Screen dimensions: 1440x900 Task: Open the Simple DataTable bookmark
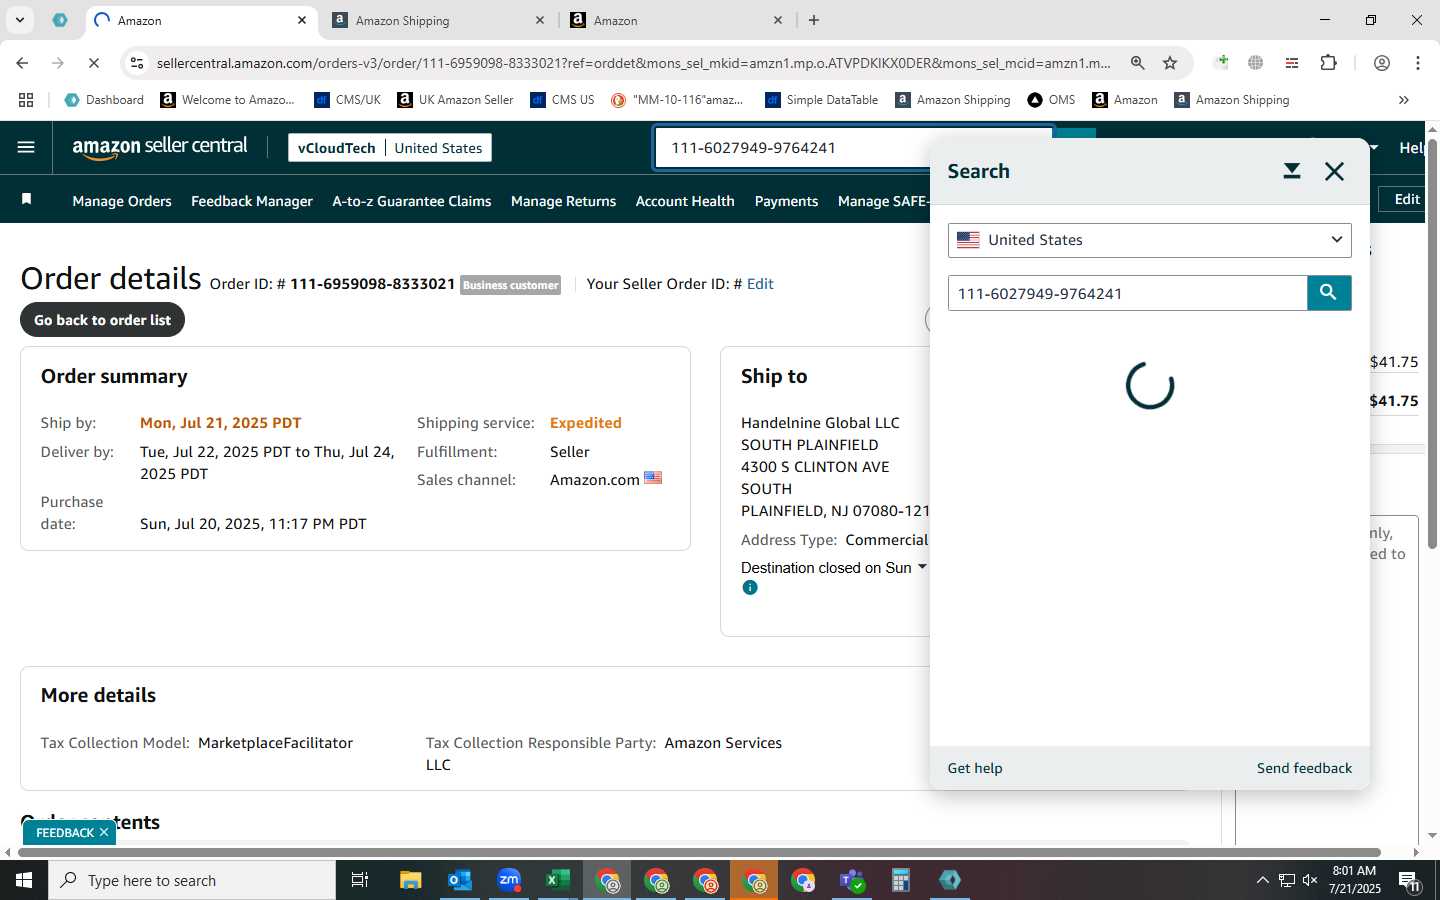tap(822, 100)
